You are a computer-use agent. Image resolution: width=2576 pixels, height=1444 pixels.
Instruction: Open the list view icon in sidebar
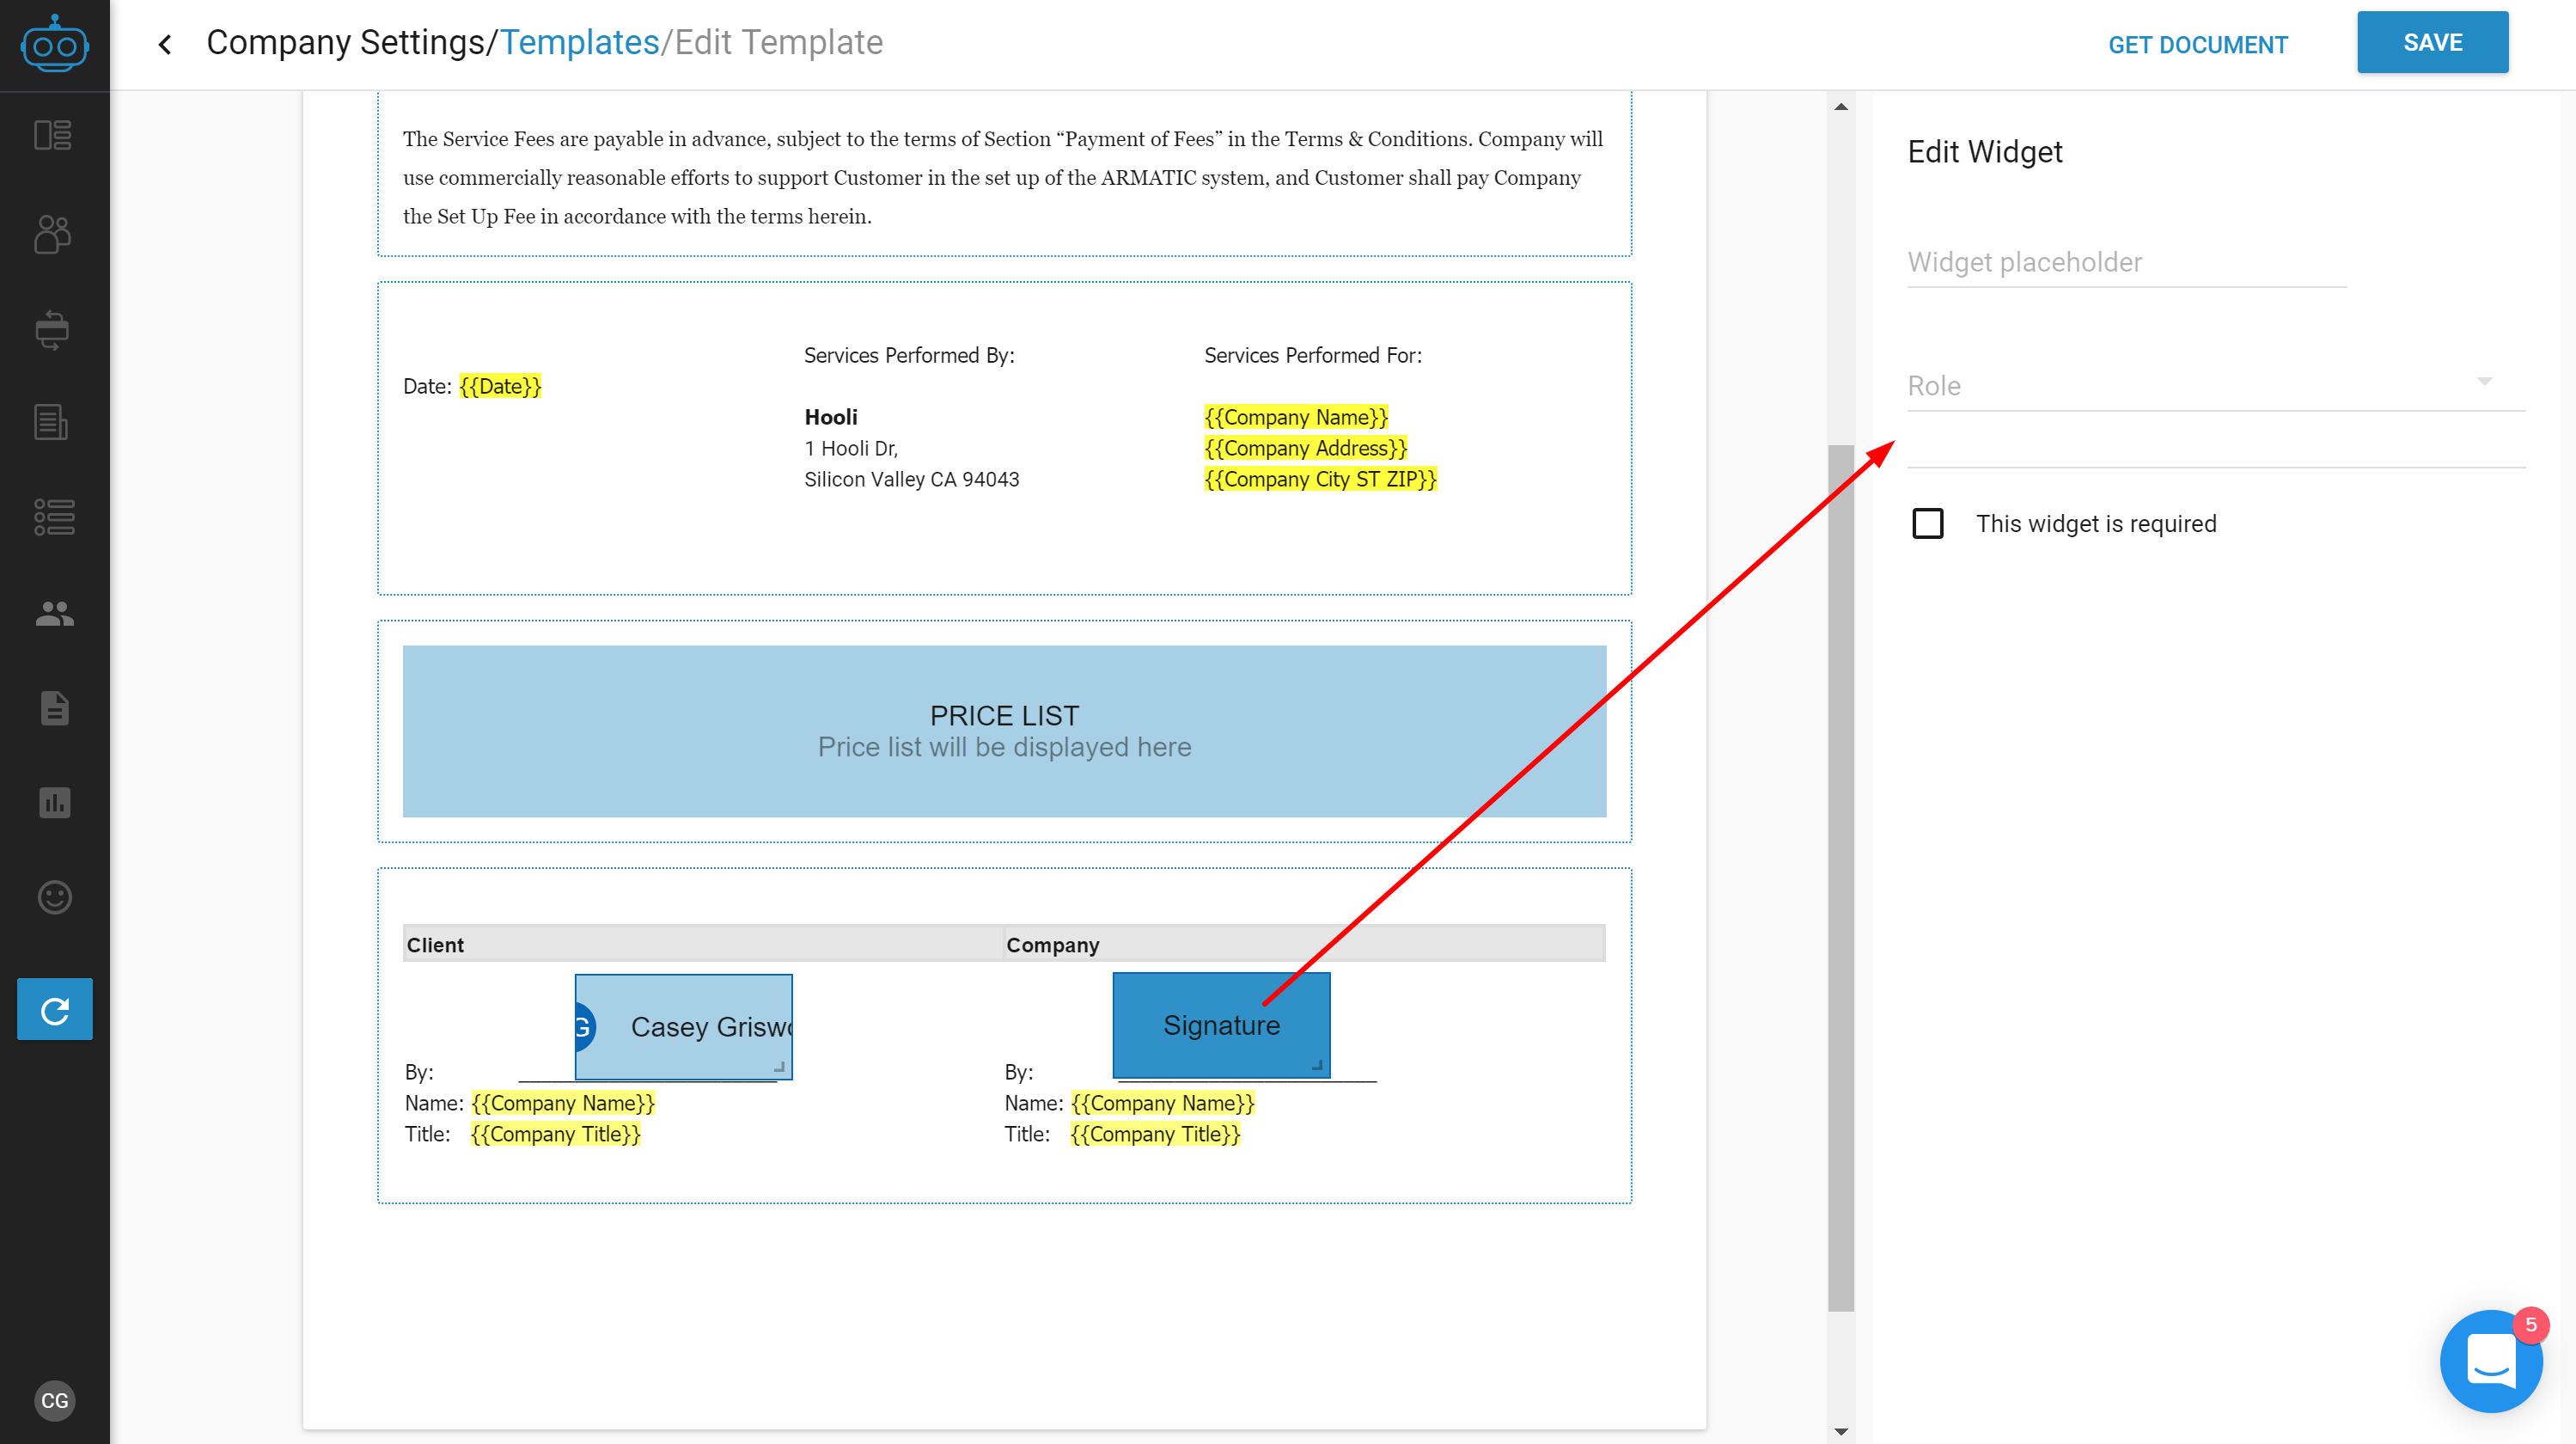(54, 517)
